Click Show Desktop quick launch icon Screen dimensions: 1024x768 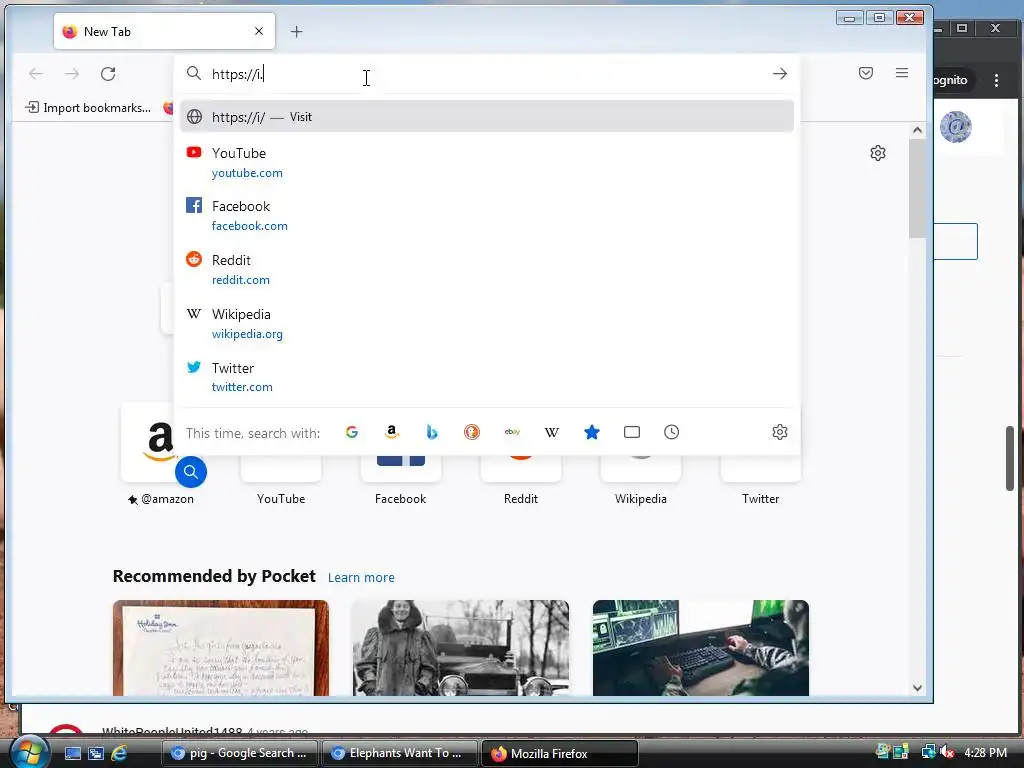pyautogui.click(x=72, y=754)
